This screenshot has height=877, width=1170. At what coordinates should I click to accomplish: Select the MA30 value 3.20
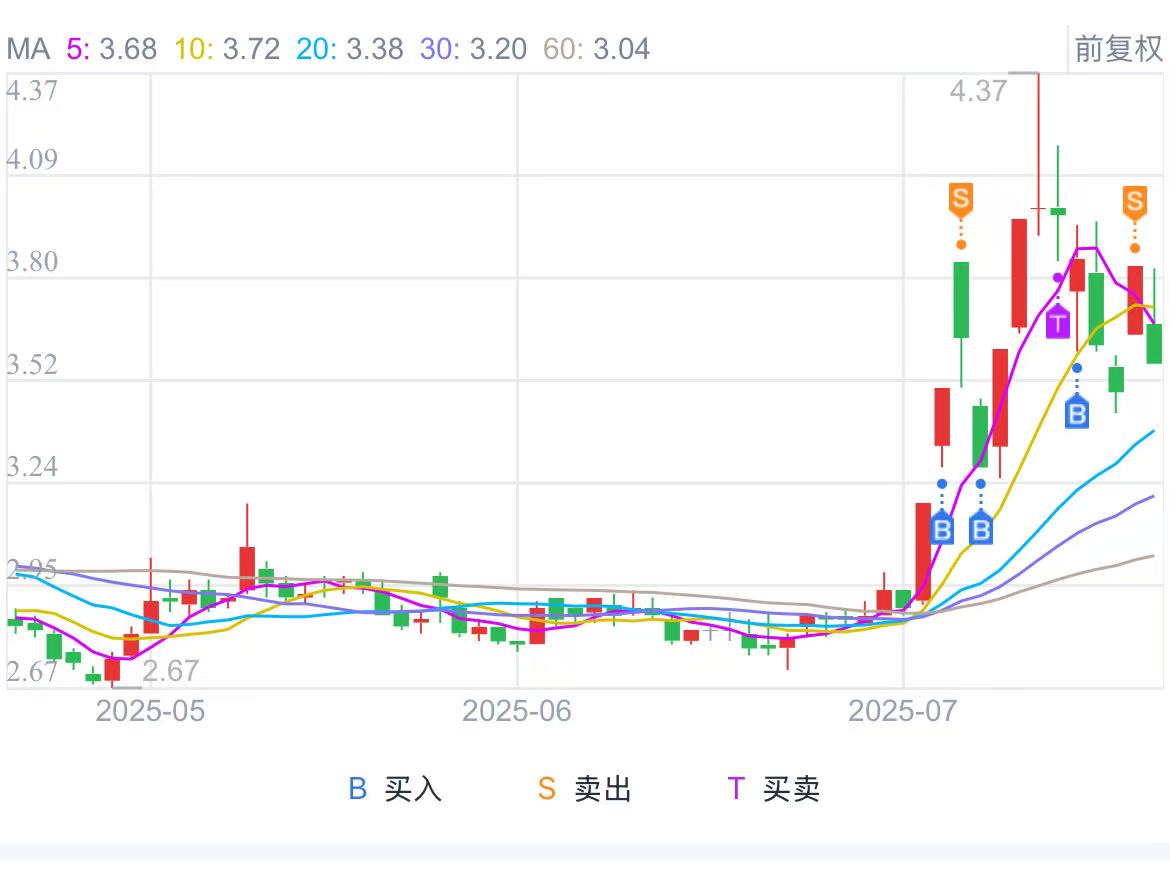[x=498, y=49]
